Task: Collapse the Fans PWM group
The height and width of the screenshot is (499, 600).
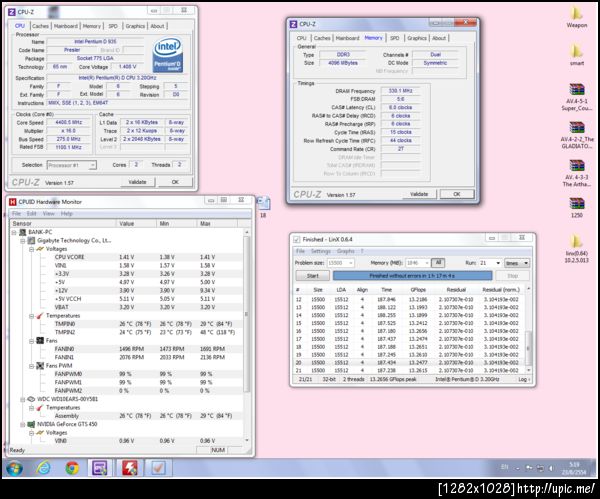Action: click(x=31, y=366)
